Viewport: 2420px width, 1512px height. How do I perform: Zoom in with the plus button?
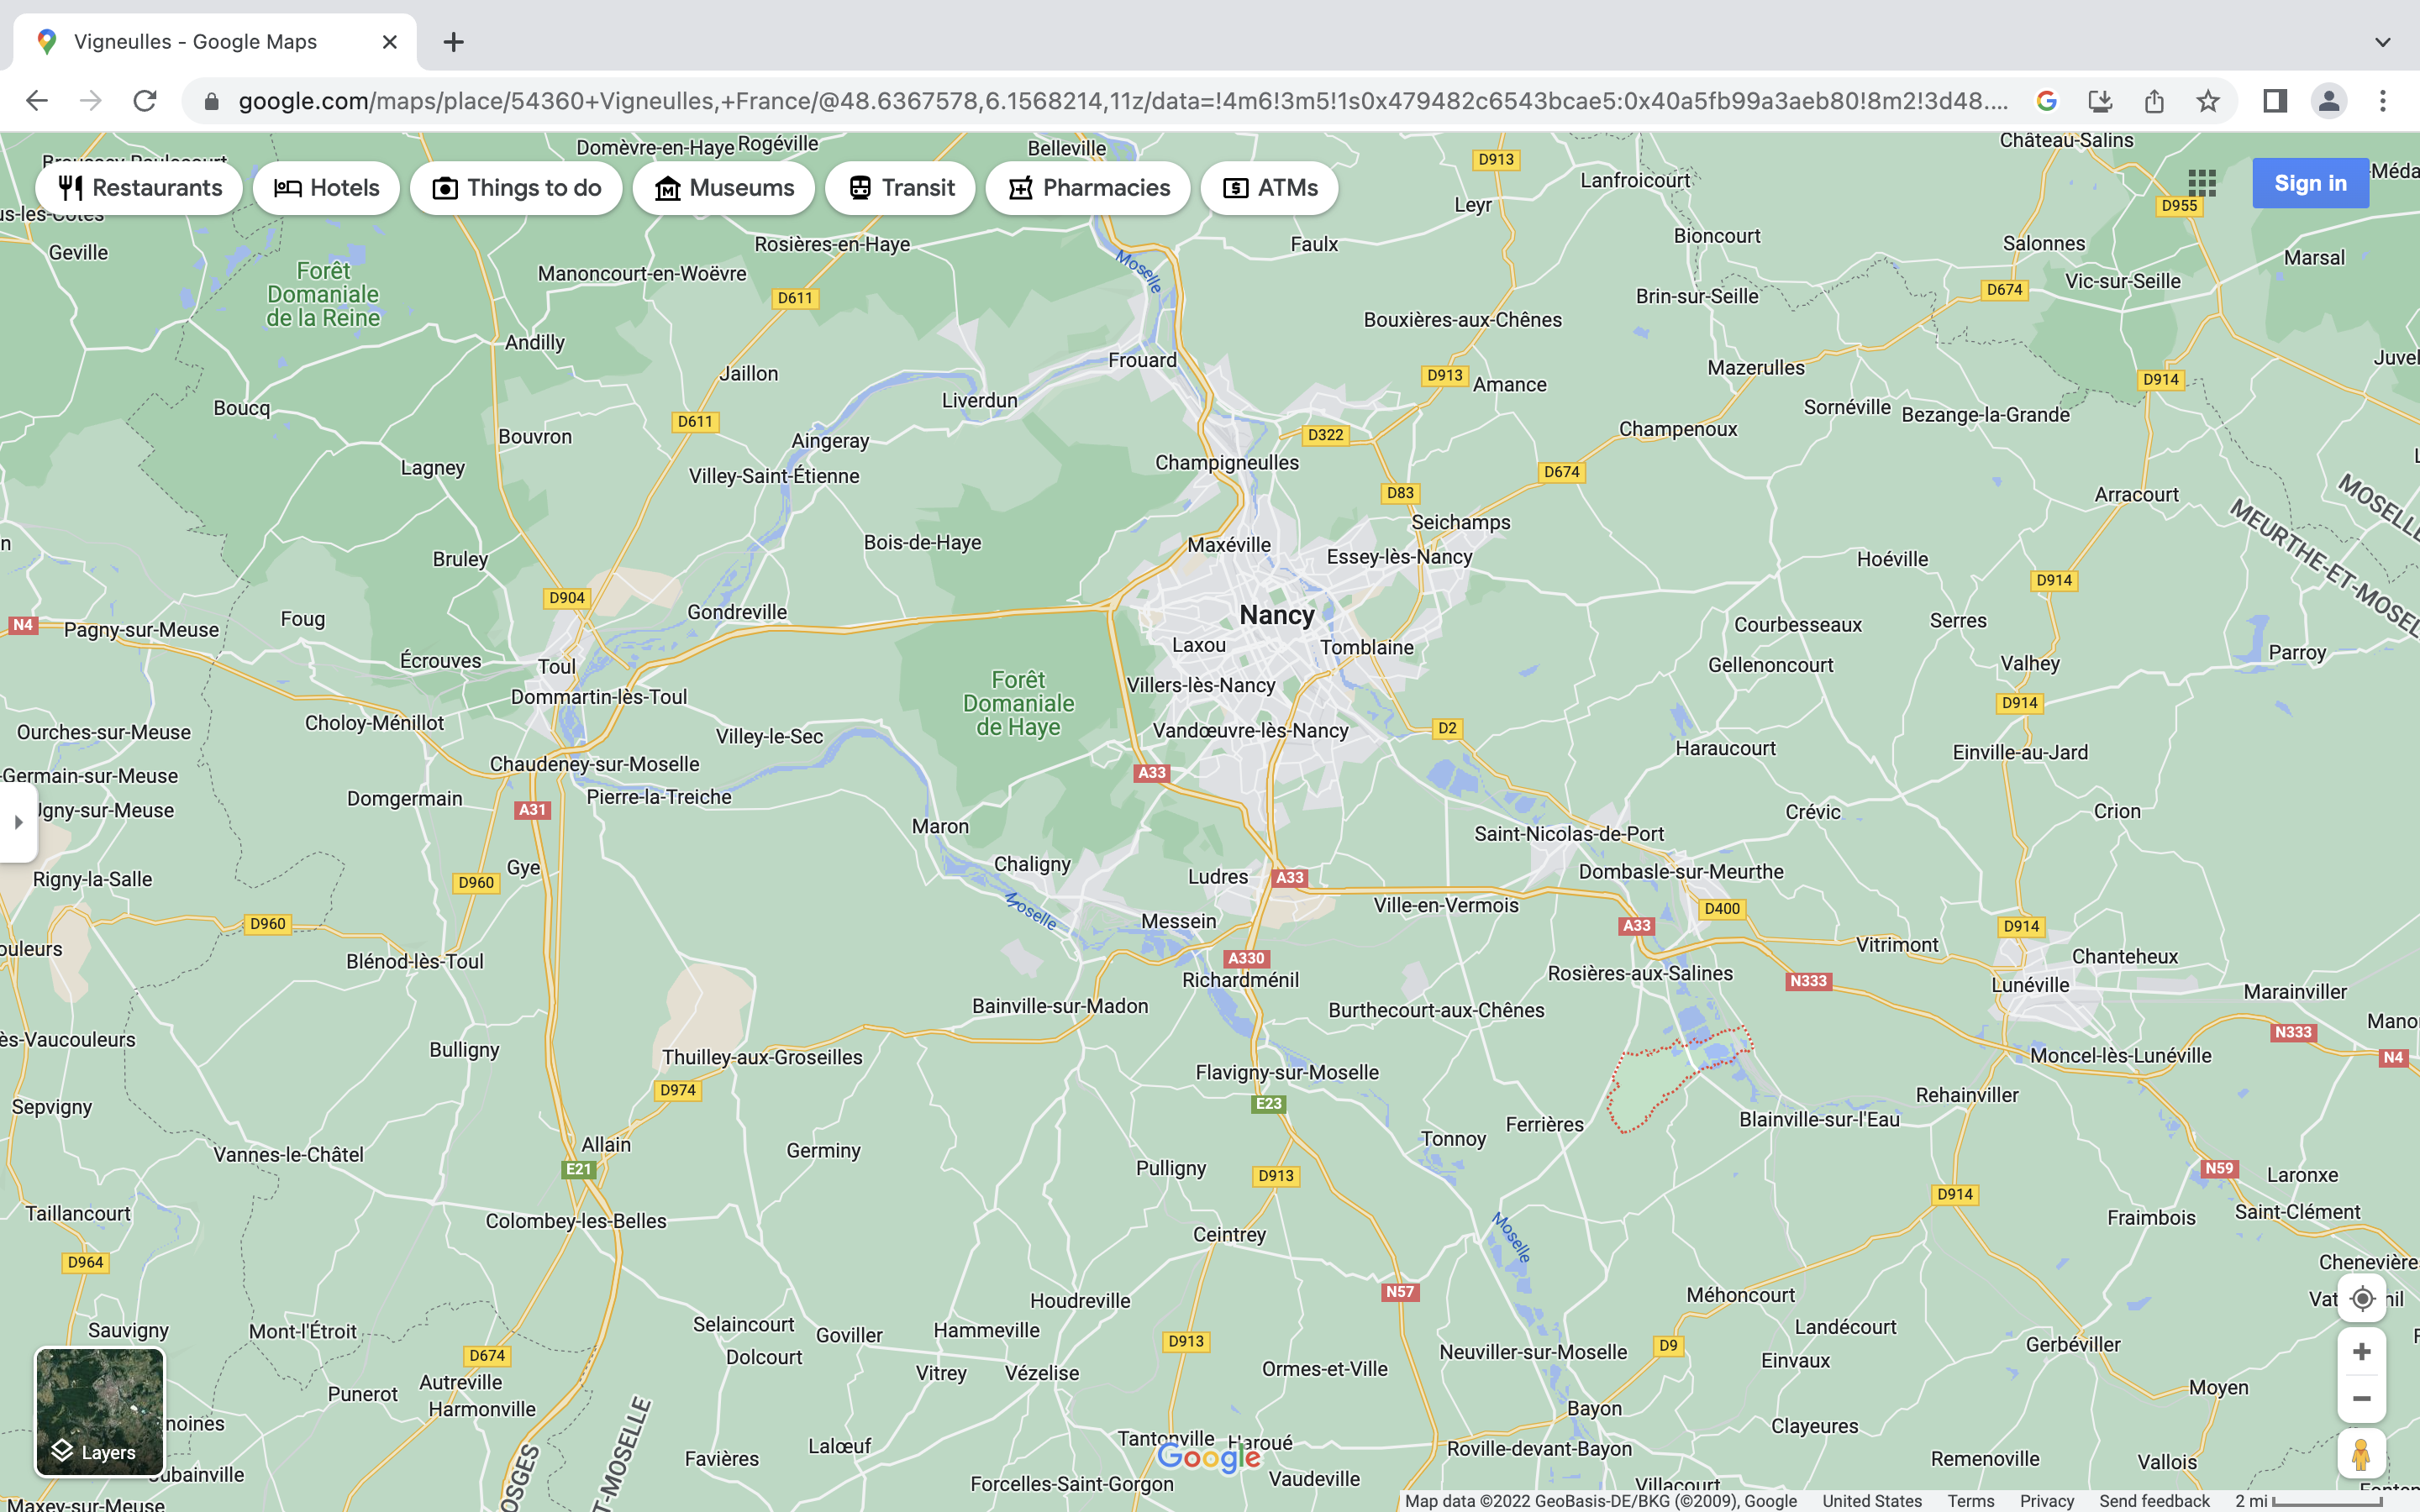pyautogui.click(x=2361, y=1352)
